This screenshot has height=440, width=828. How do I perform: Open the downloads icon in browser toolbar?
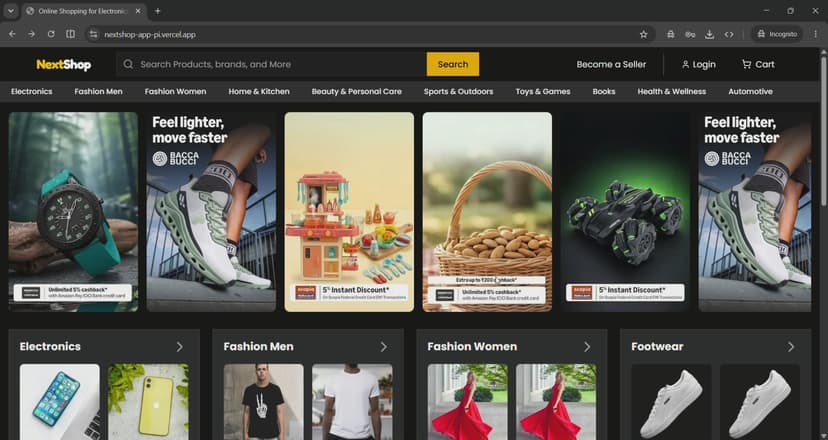tap(709, 34)
